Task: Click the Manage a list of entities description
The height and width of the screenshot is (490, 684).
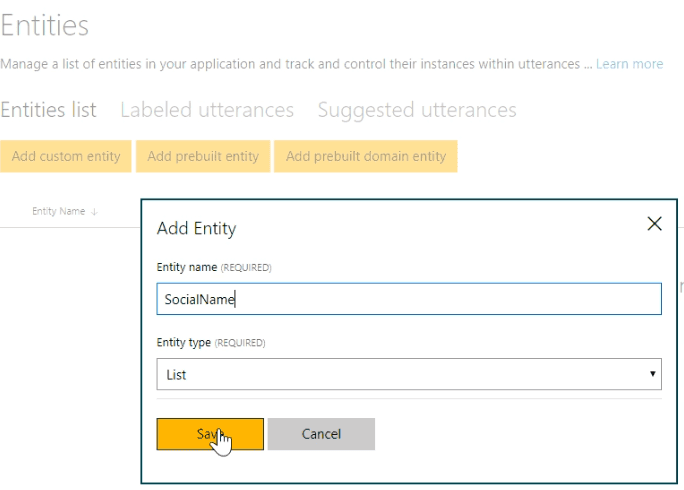Action: point(290,64)
